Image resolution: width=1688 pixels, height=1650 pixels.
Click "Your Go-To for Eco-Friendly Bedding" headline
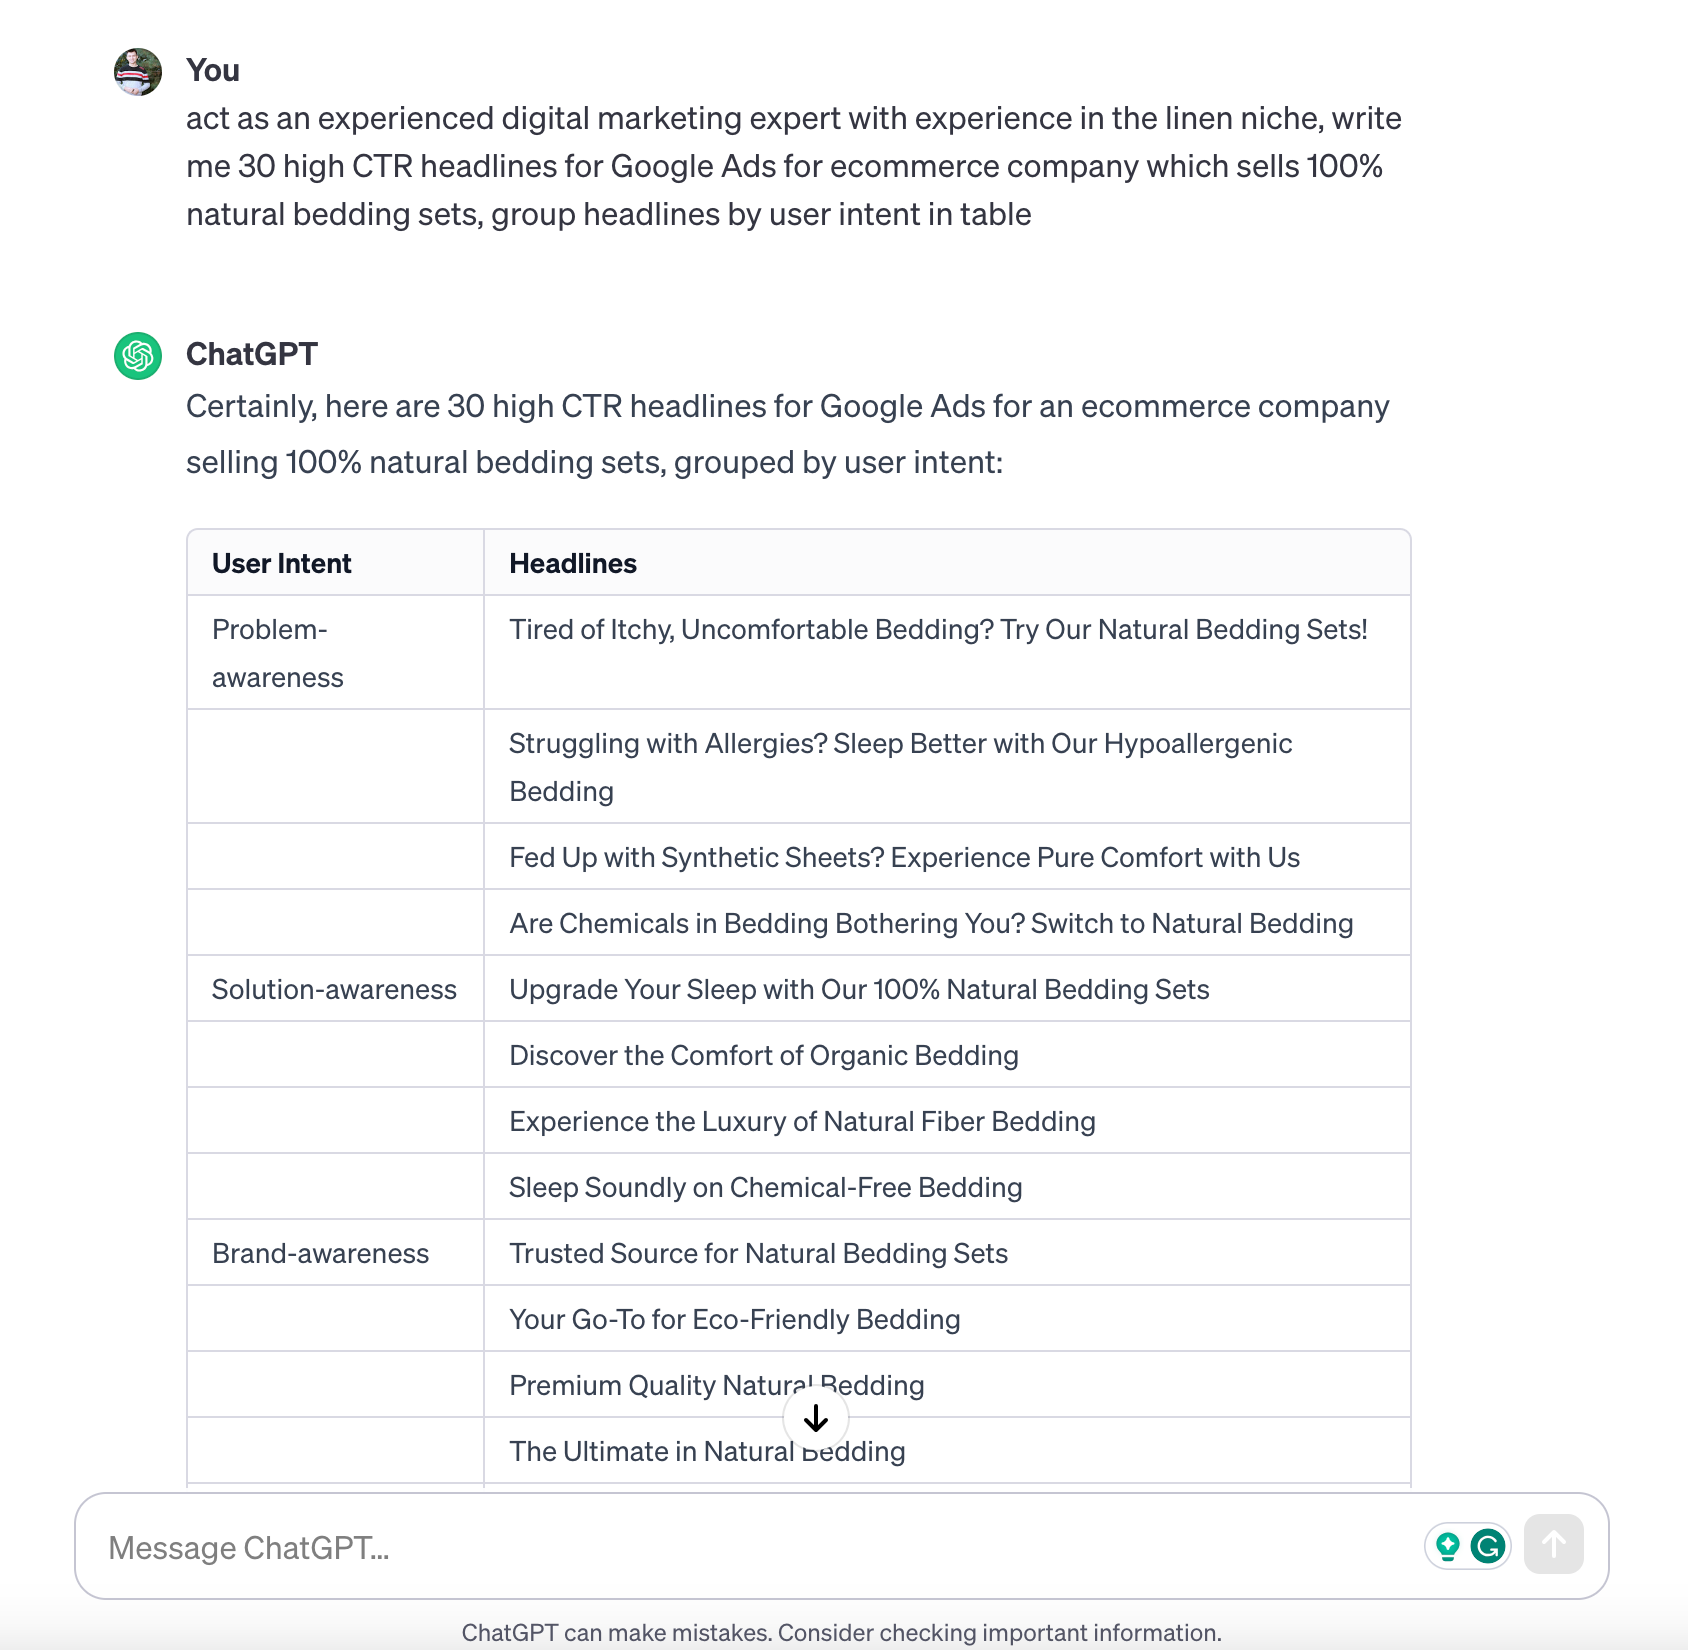click(x=734, y=1320)
